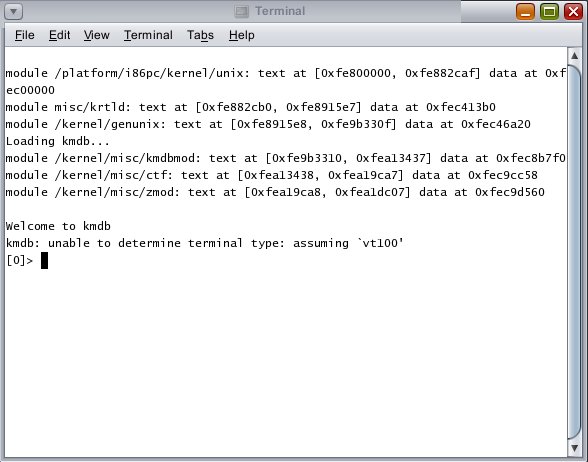The height and width of the screenshot is (462, 588).
Task: Click the scrollbar down arrow
Action: [574, 448]
